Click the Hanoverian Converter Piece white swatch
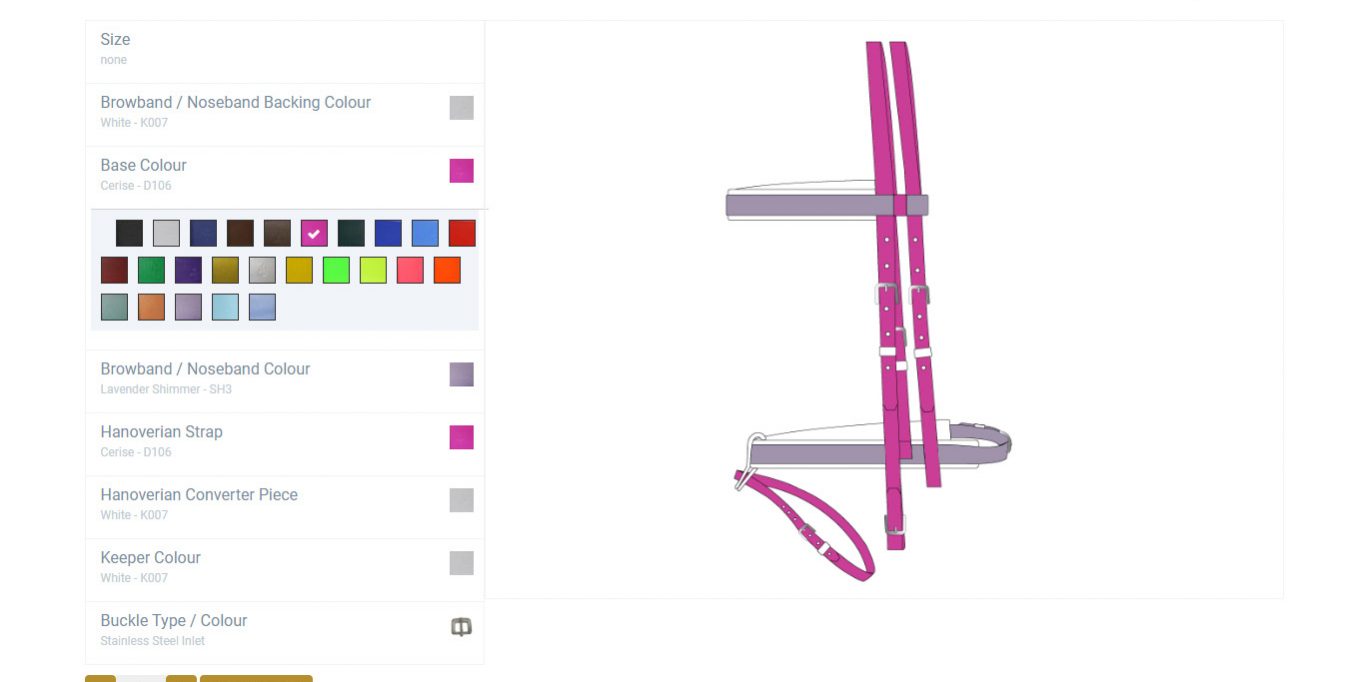The height and width of the screenshot is (682, 1364). point(461,500)
